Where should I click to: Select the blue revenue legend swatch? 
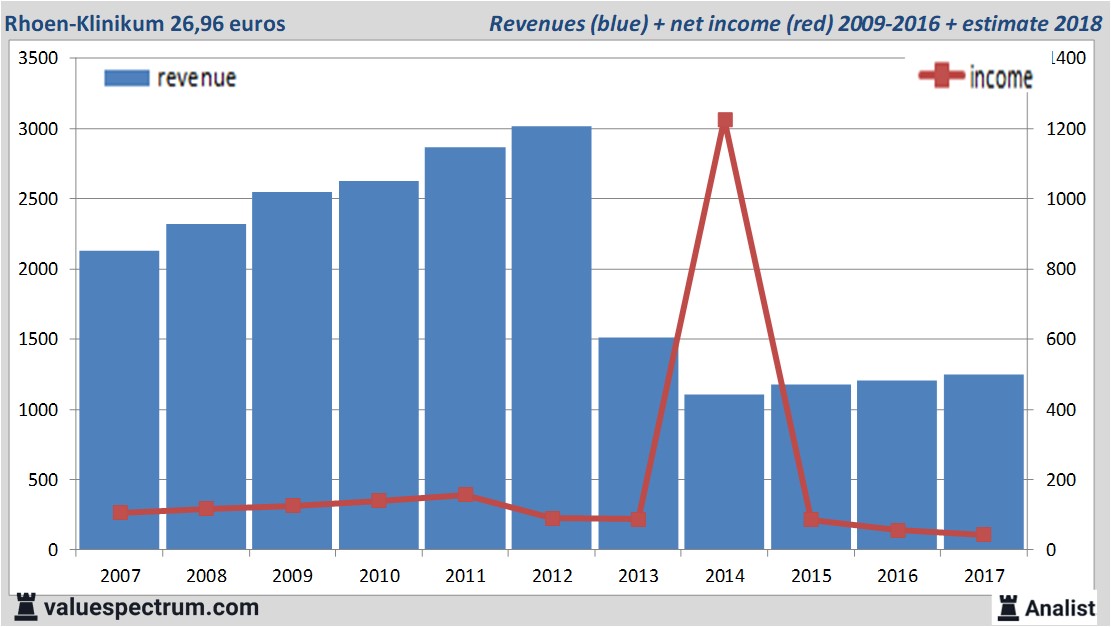pyautogui.click(x=127, y=78)
